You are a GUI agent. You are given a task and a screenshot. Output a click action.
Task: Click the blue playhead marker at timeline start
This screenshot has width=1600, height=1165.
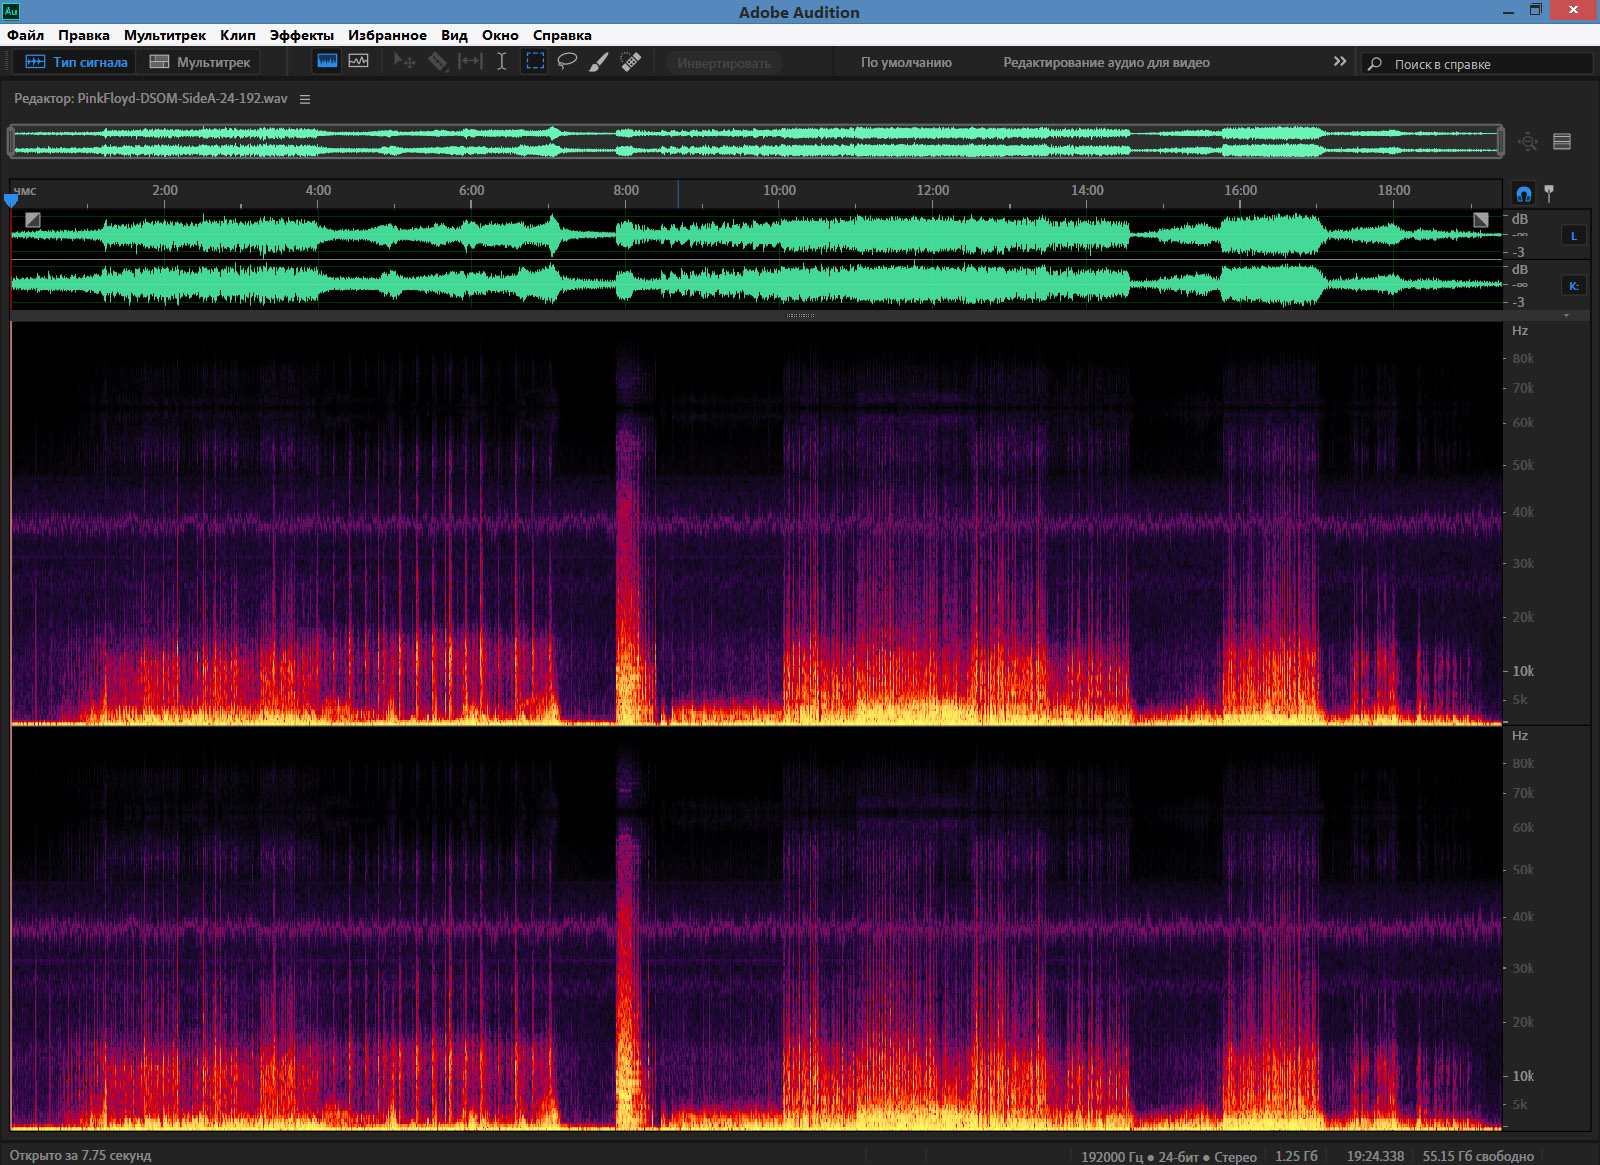(x=11, y=200)
